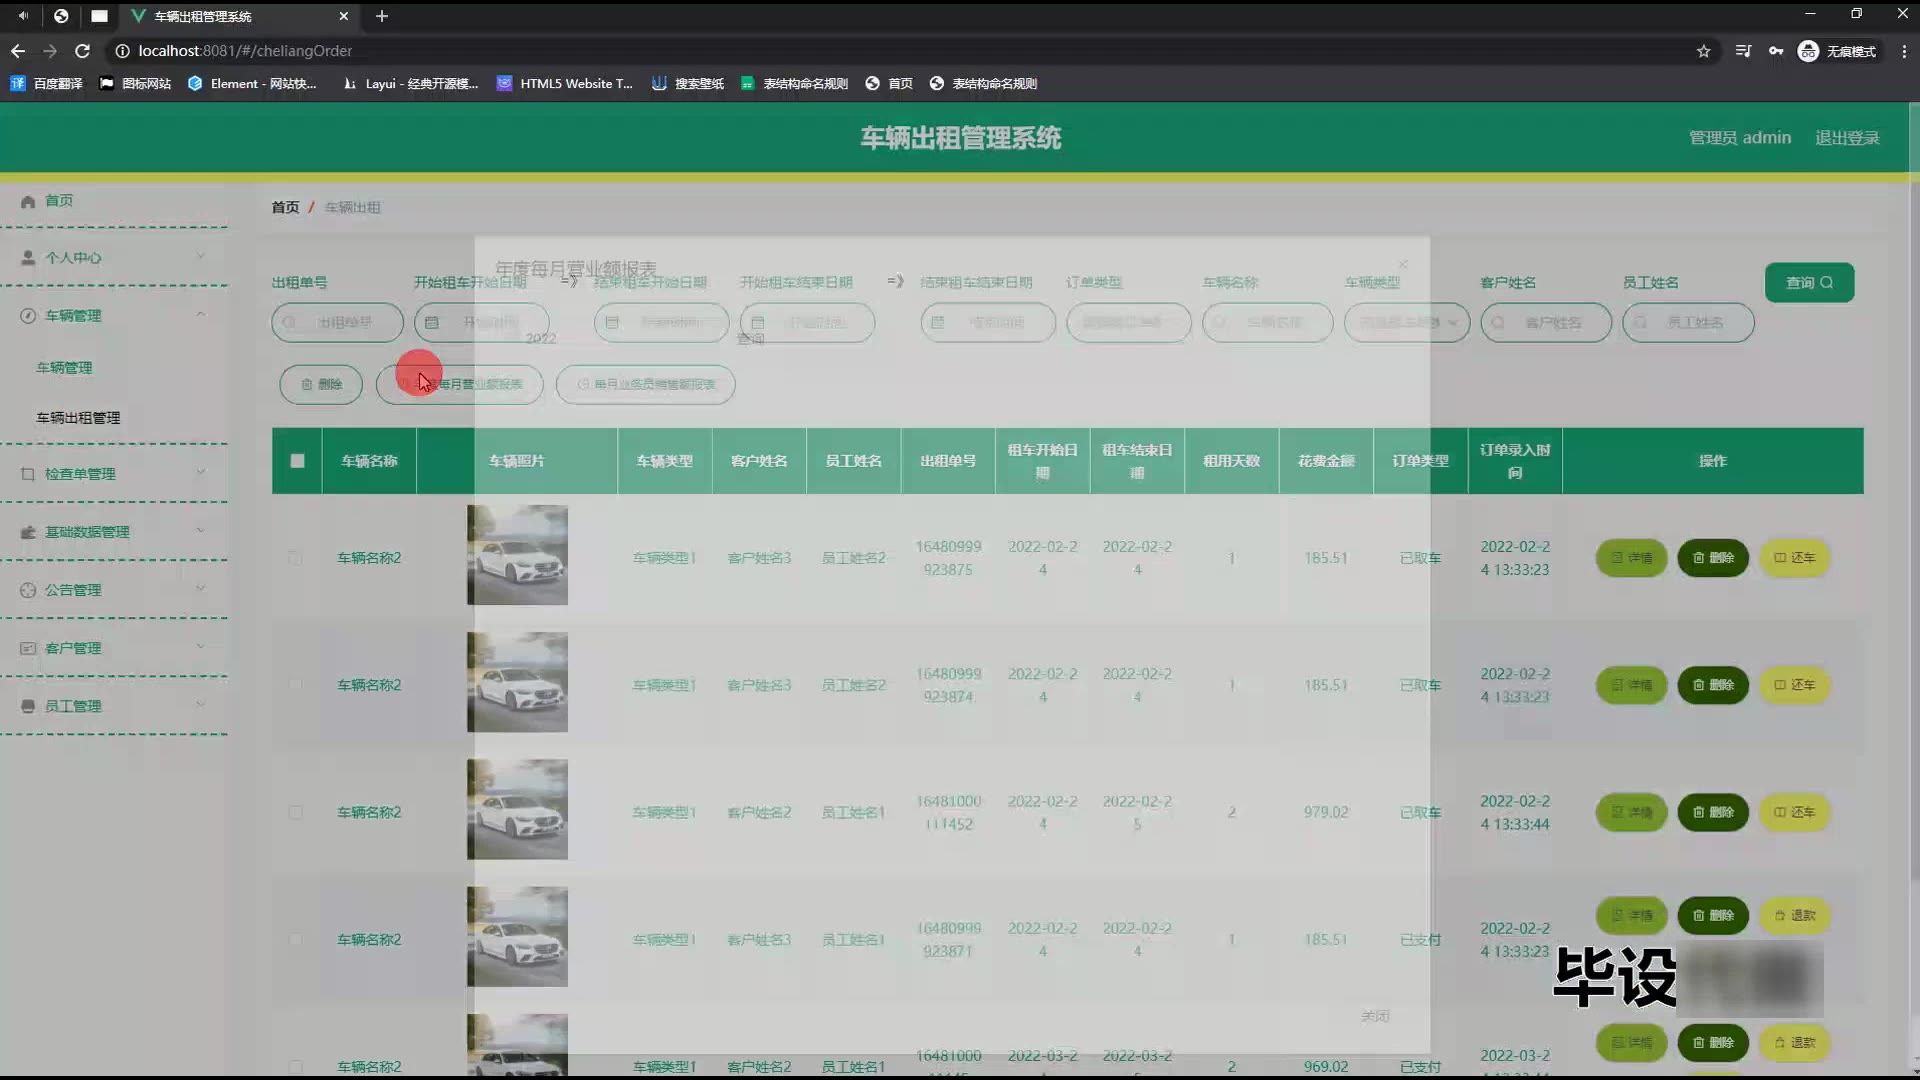Image resolution: width=1920 pixels, height=1080 pixels.
Task: Click 还车 for order ending 923875
Action: [1795, 558]
